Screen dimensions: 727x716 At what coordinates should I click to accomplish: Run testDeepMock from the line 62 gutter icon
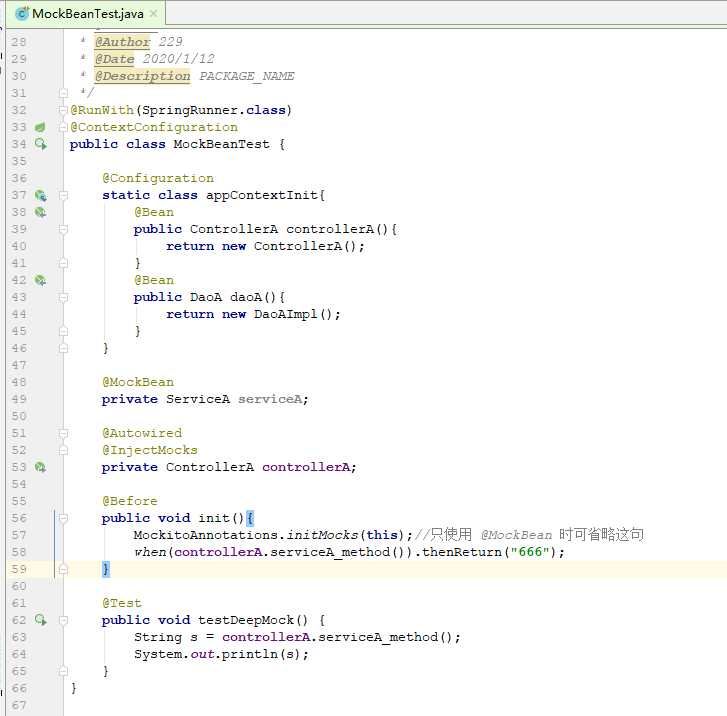41,620
